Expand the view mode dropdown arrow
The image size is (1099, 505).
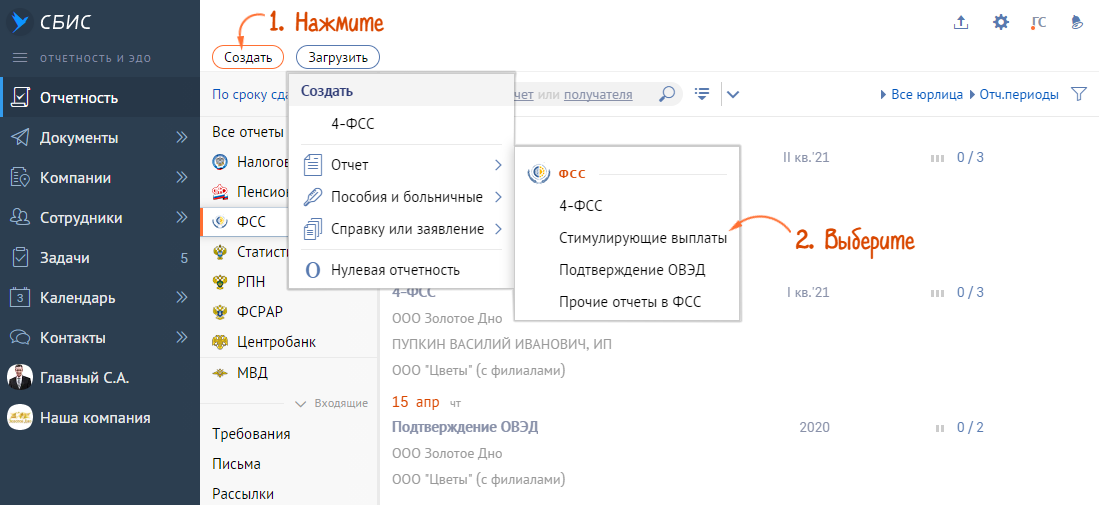tap(733, 95)
